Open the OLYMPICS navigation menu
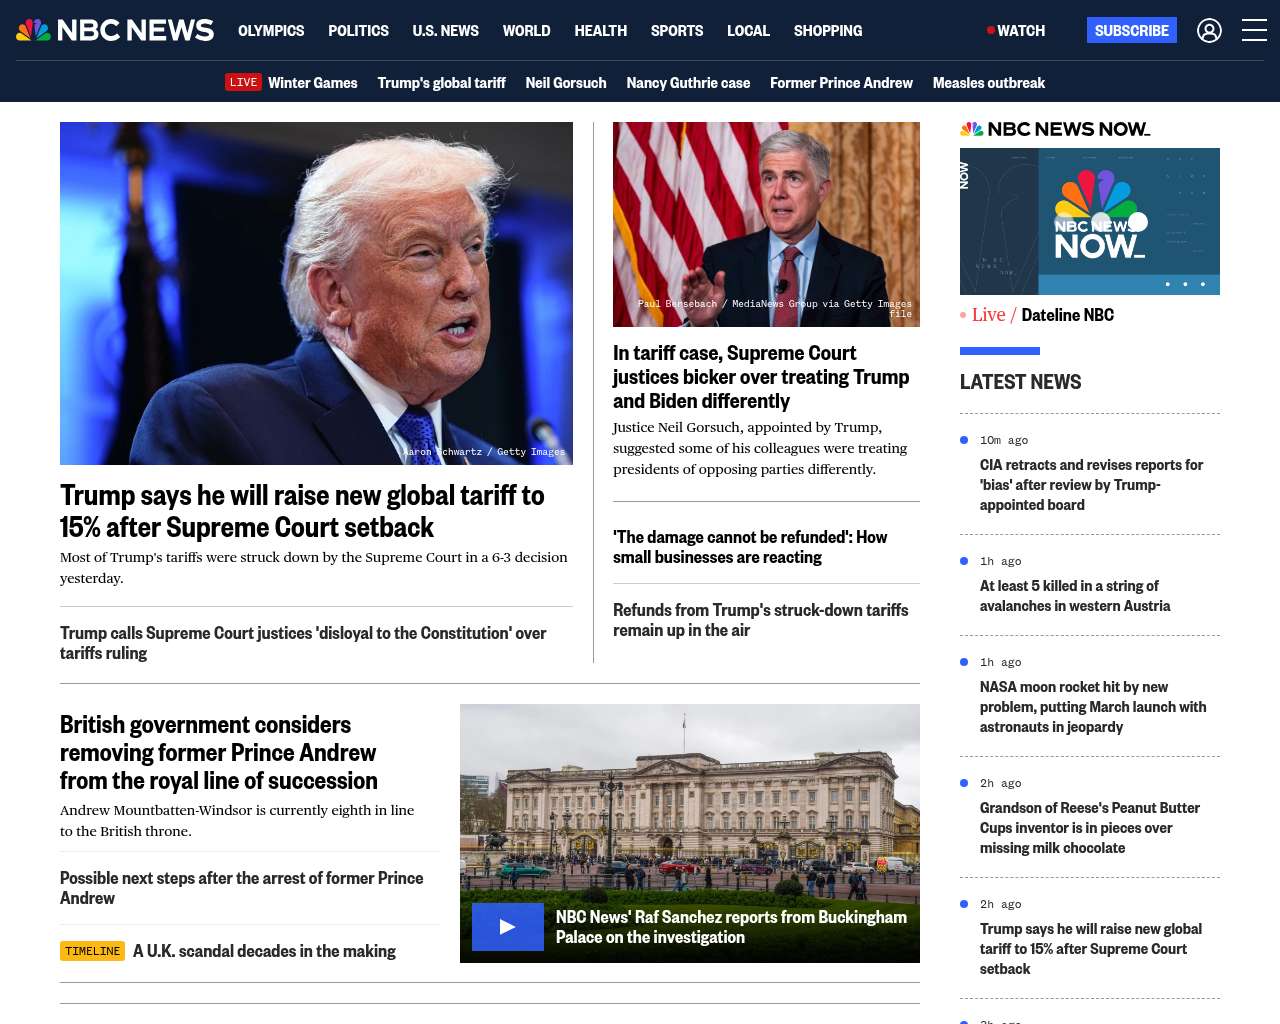The width and height of the screenshot is (1280, 1024). pyautogui.click(x=271, y=31)
